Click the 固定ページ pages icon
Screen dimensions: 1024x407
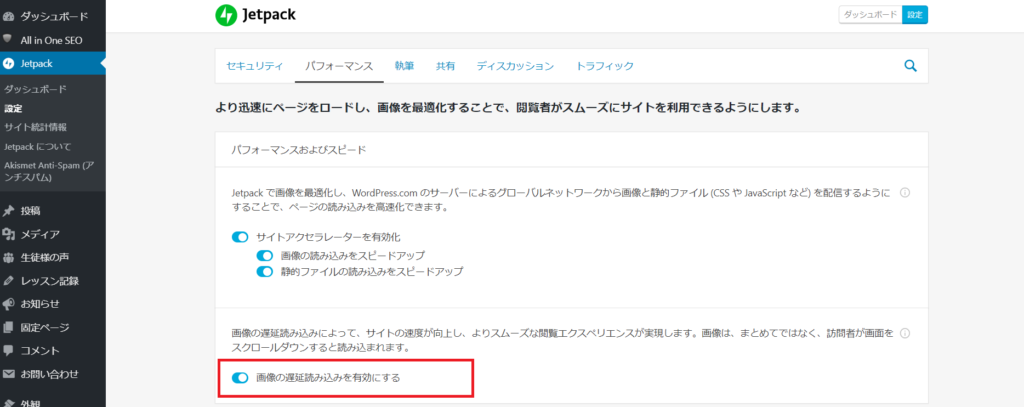9,328
